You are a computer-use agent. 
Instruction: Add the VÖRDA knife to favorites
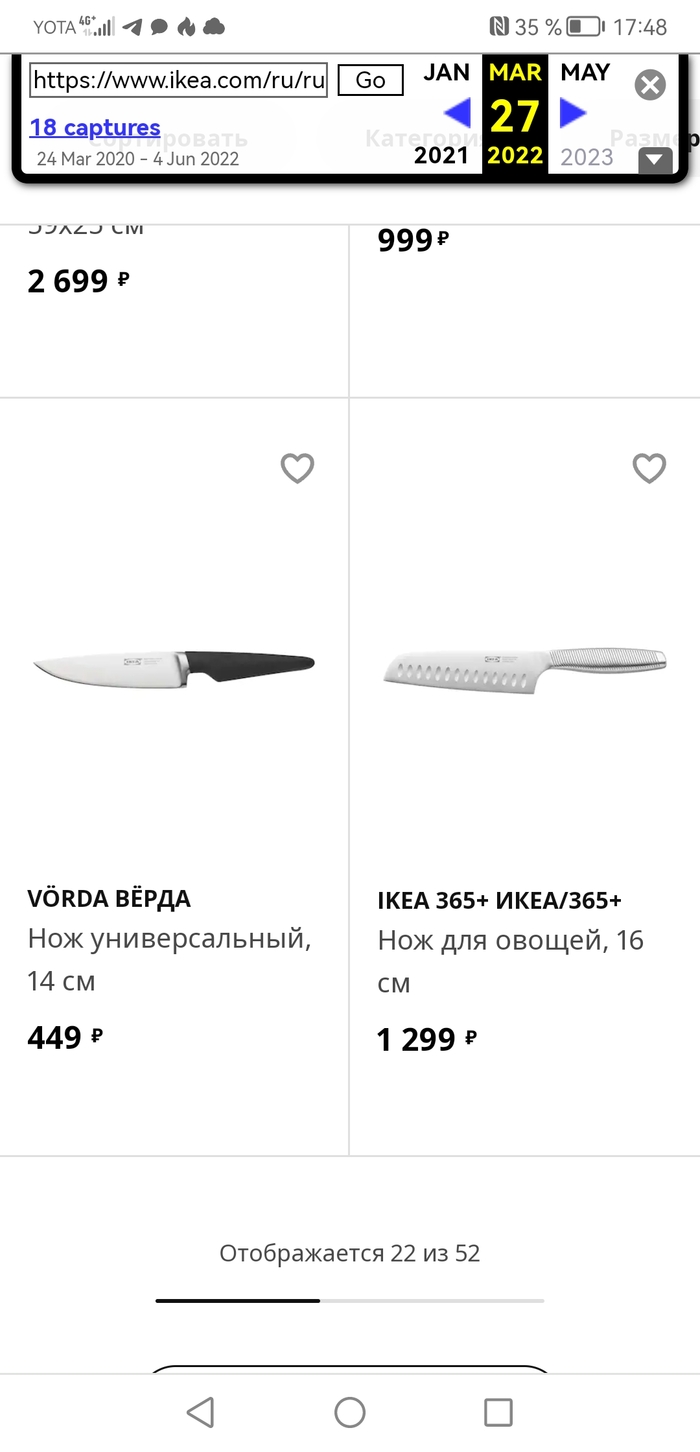click(297, 468)
